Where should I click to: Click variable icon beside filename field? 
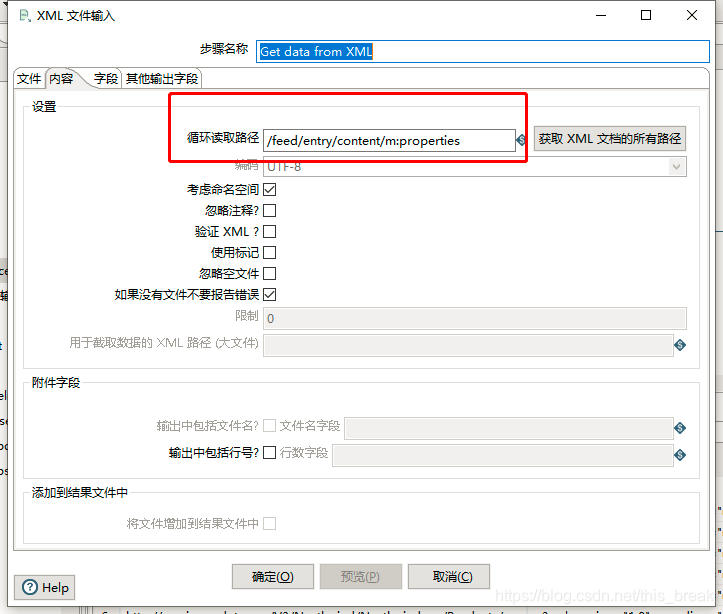[680, 428]
